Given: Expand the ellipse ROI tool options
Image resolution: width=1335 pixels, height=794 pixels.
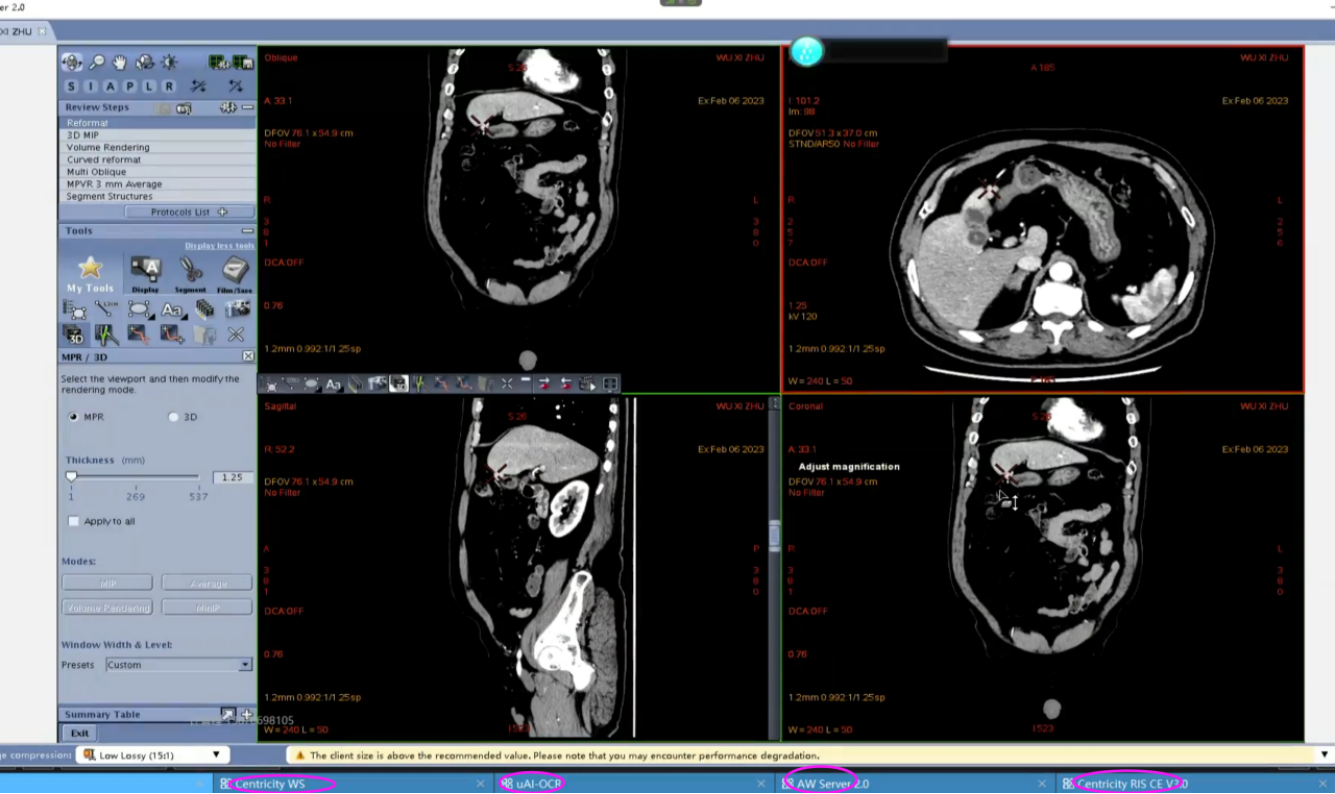Looking at the screenshot, I should tap(150, 318).
